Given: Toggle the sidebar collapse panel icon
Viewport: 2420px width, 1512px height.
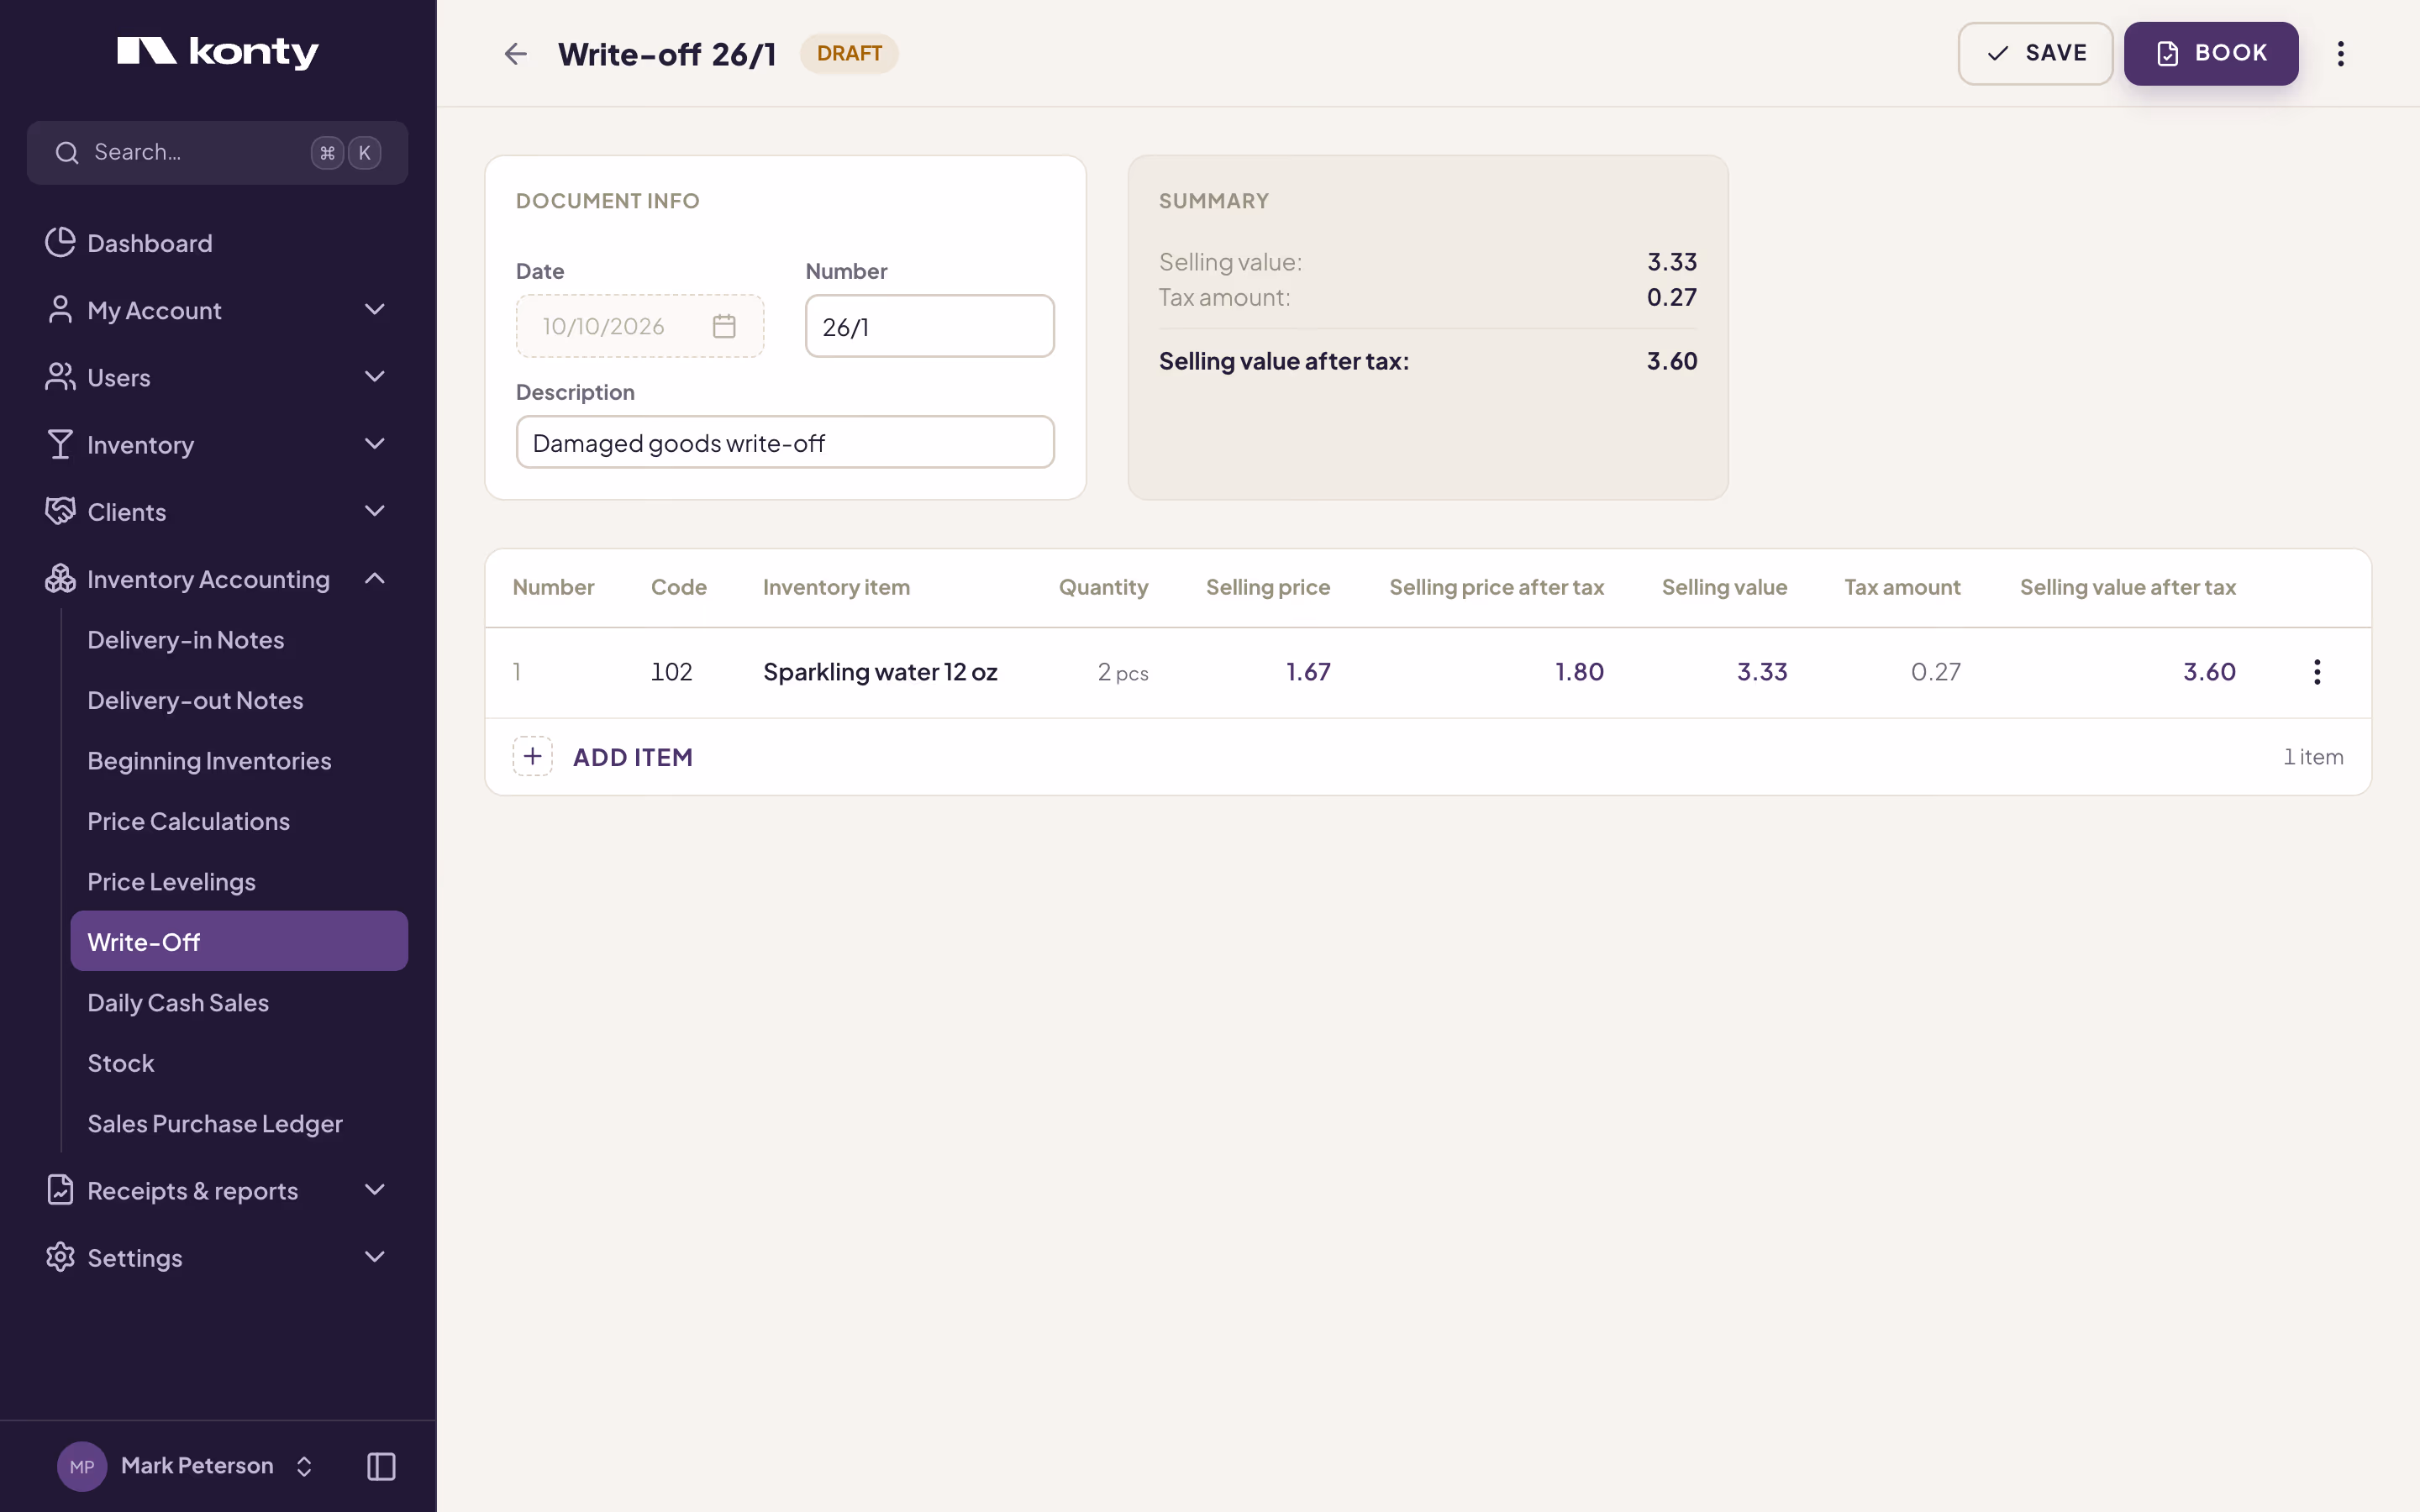Looking at the screenshot, I should click(381, 1466).
